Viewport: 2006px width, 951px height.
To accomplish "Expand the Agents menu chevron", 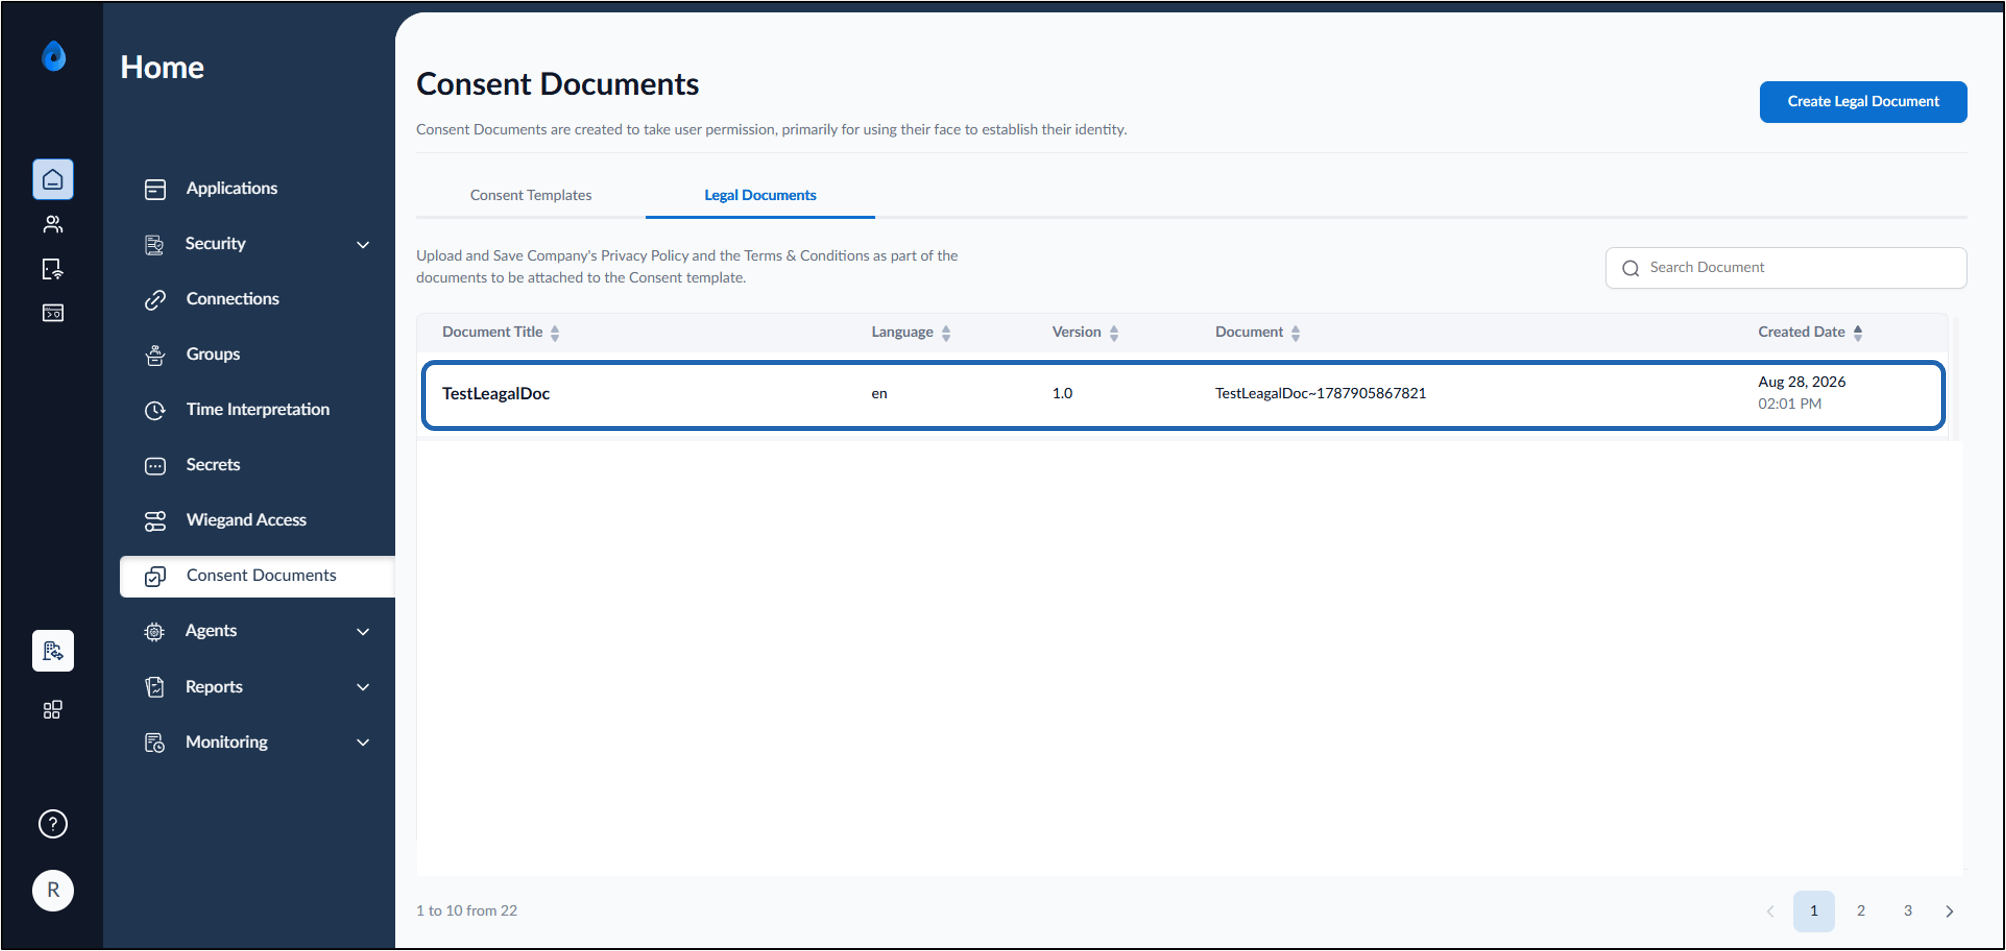I will click(x=363, y=632).
